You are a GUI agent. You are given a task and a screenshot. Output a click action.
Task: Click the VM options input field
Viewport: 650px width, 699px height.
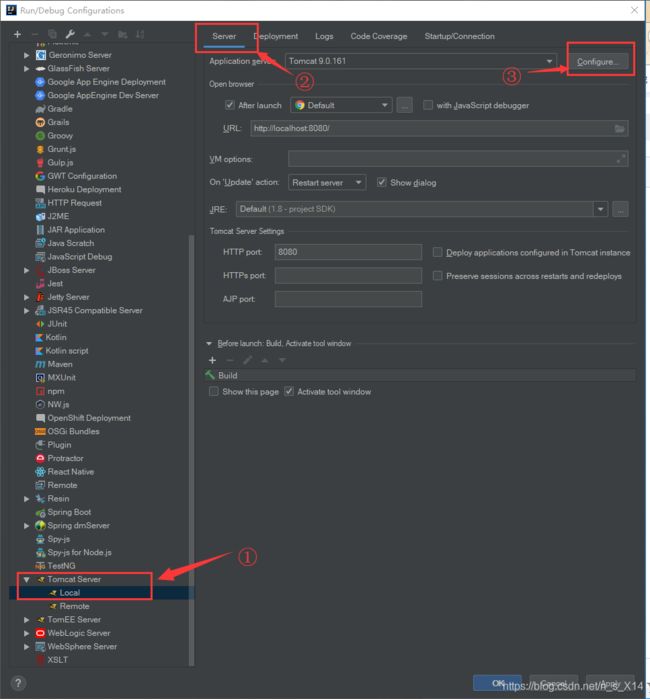coord(458,159)
